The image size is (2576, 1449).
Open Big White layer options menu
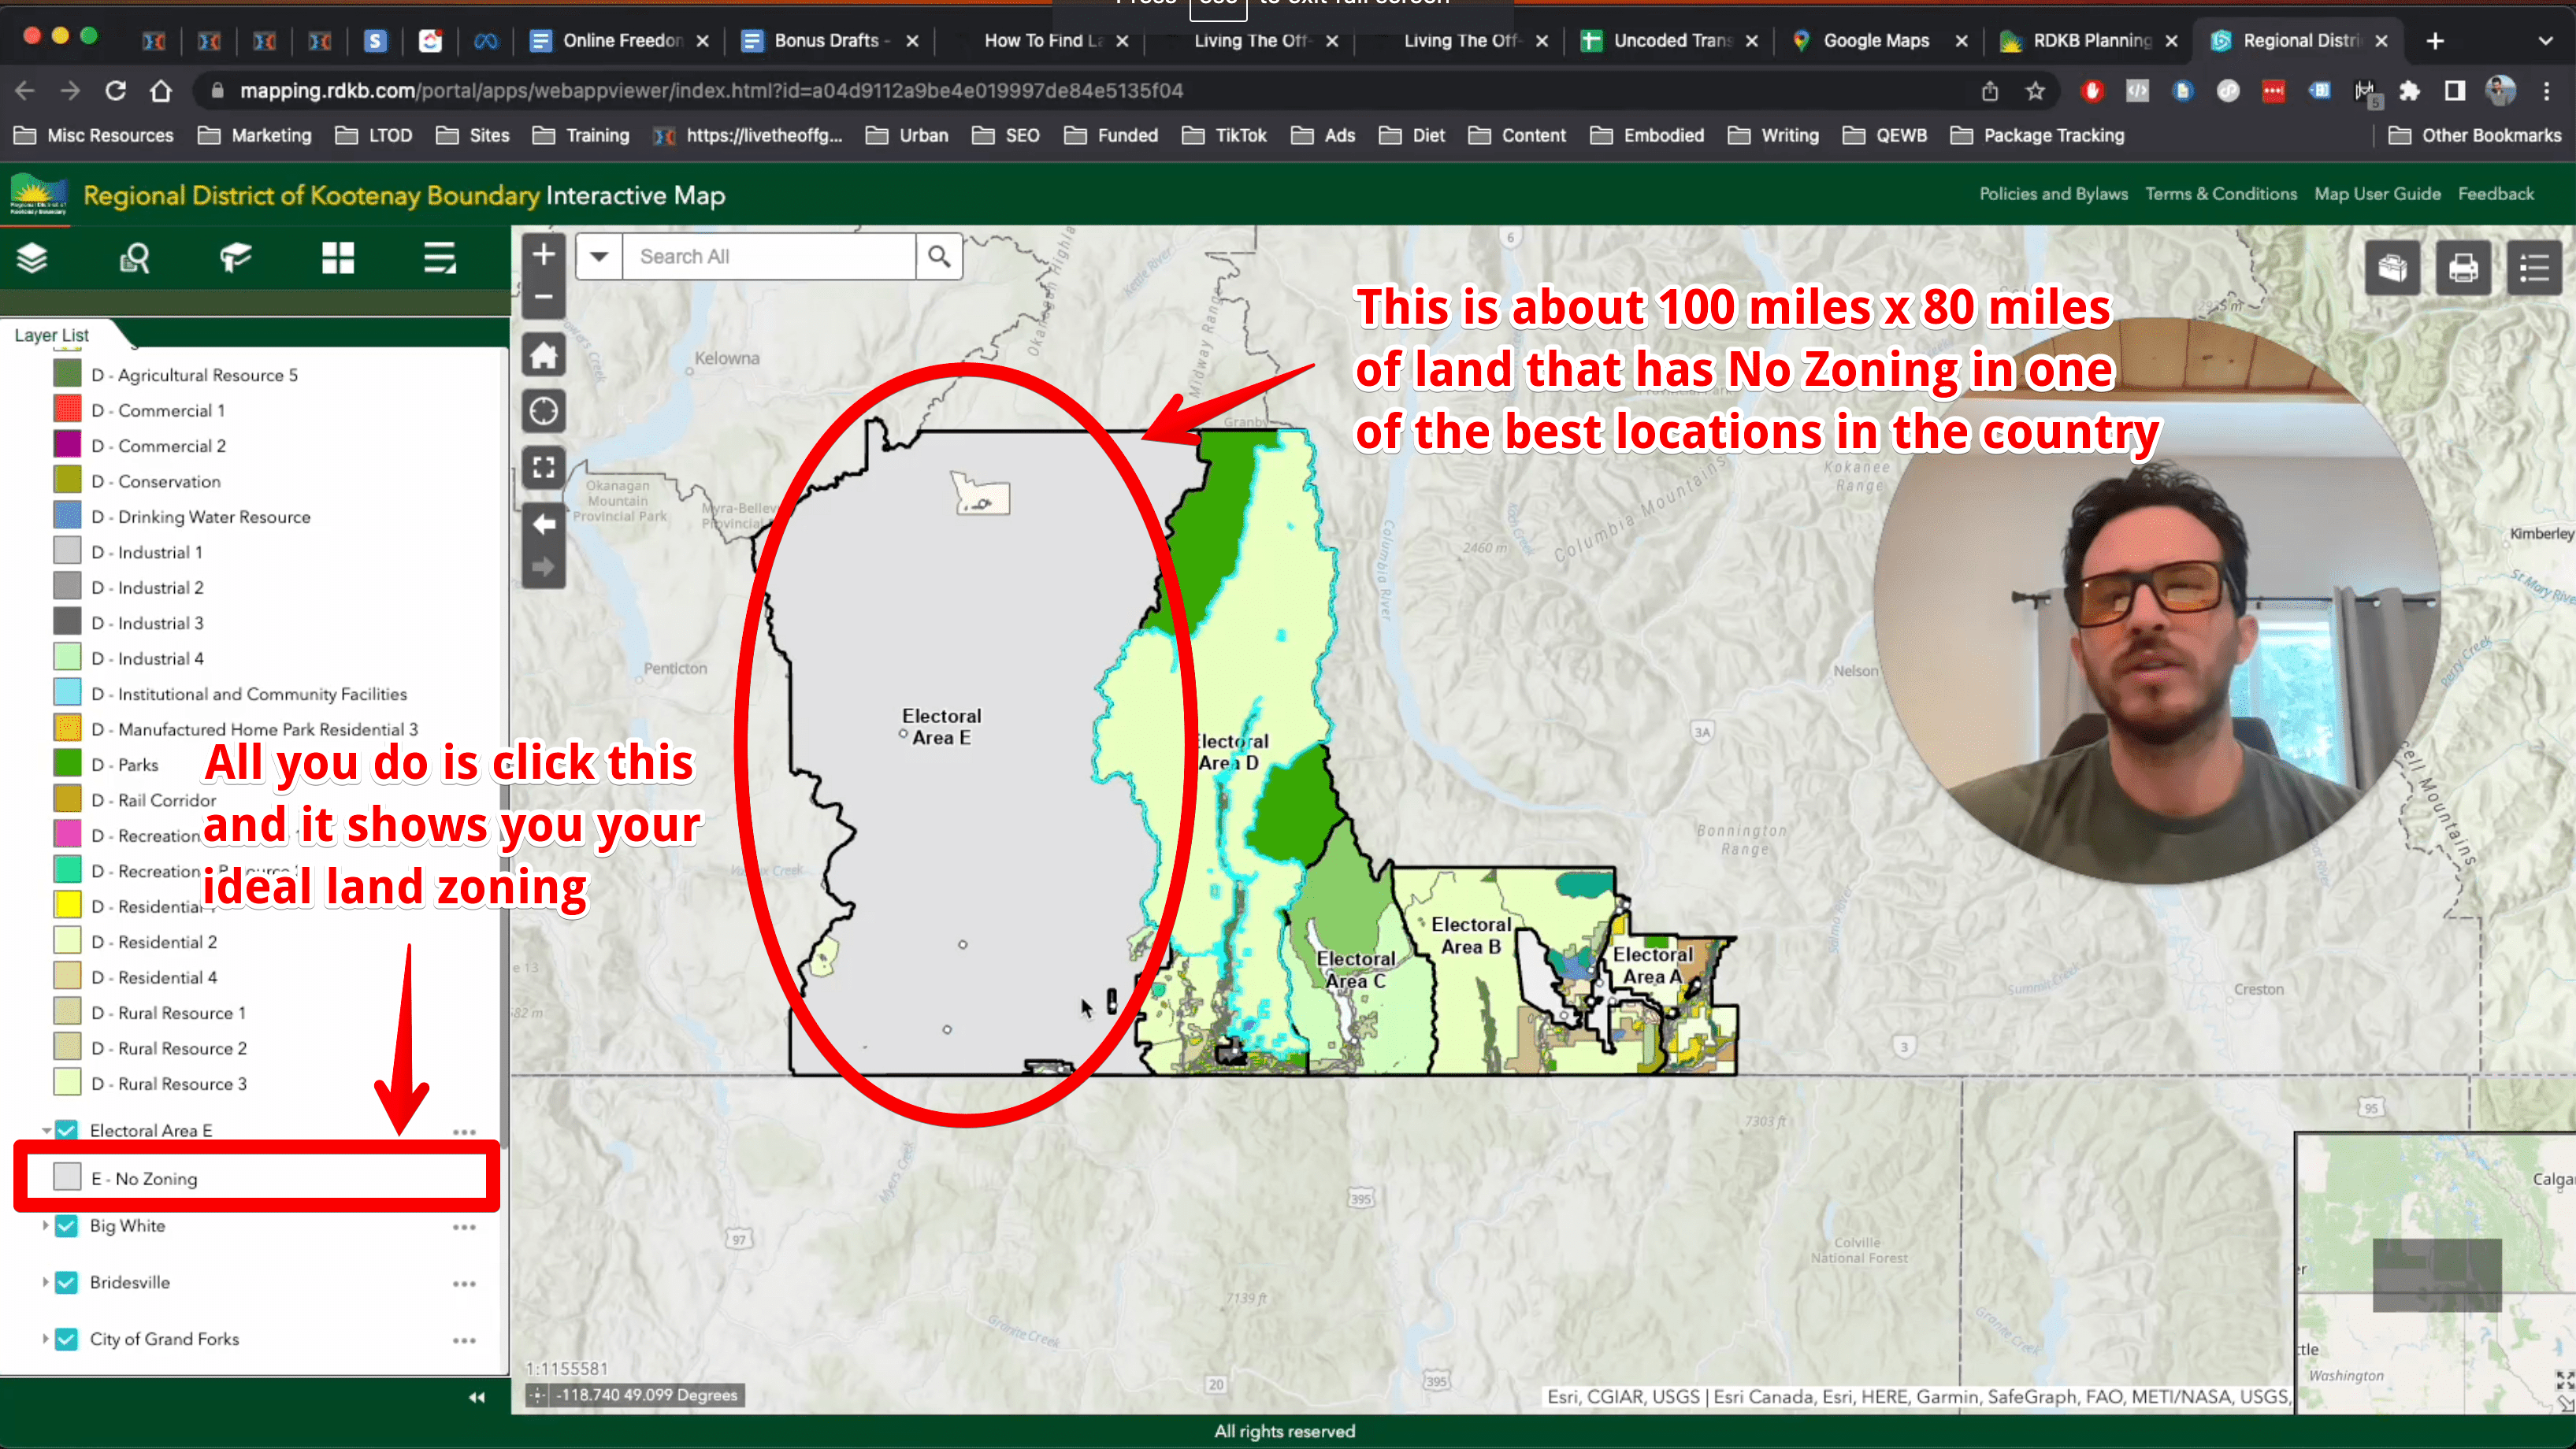coord(464,1227)
